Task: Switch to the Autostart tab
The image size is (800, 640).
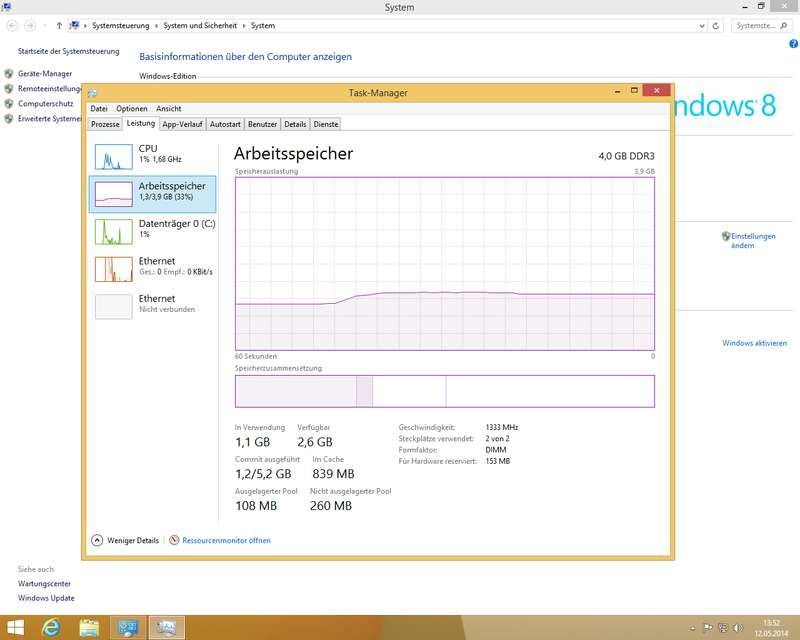Action: tap(225, 124)
